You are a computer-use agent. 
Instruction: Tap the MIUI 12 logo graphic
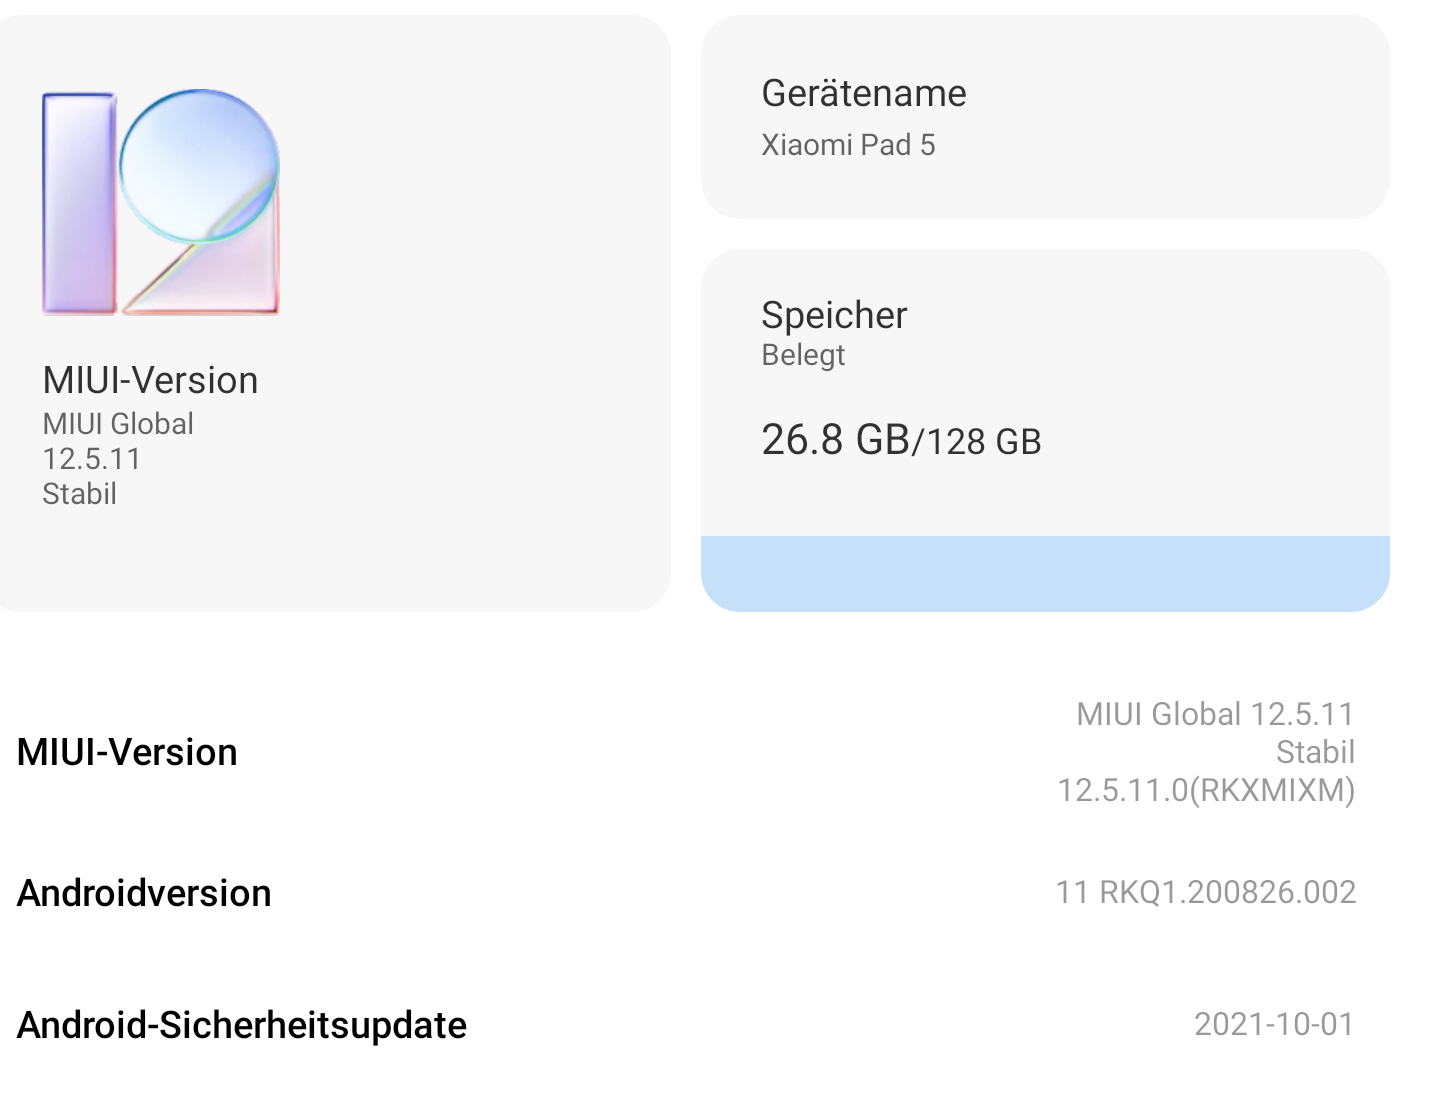(x=160, y=202)
